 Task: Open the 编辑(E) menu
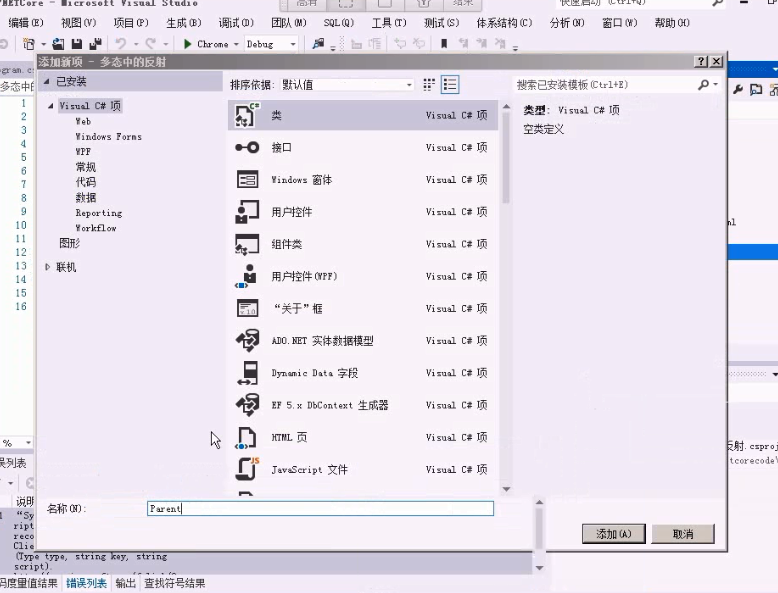pyautogui.click(x=25, y=22)
